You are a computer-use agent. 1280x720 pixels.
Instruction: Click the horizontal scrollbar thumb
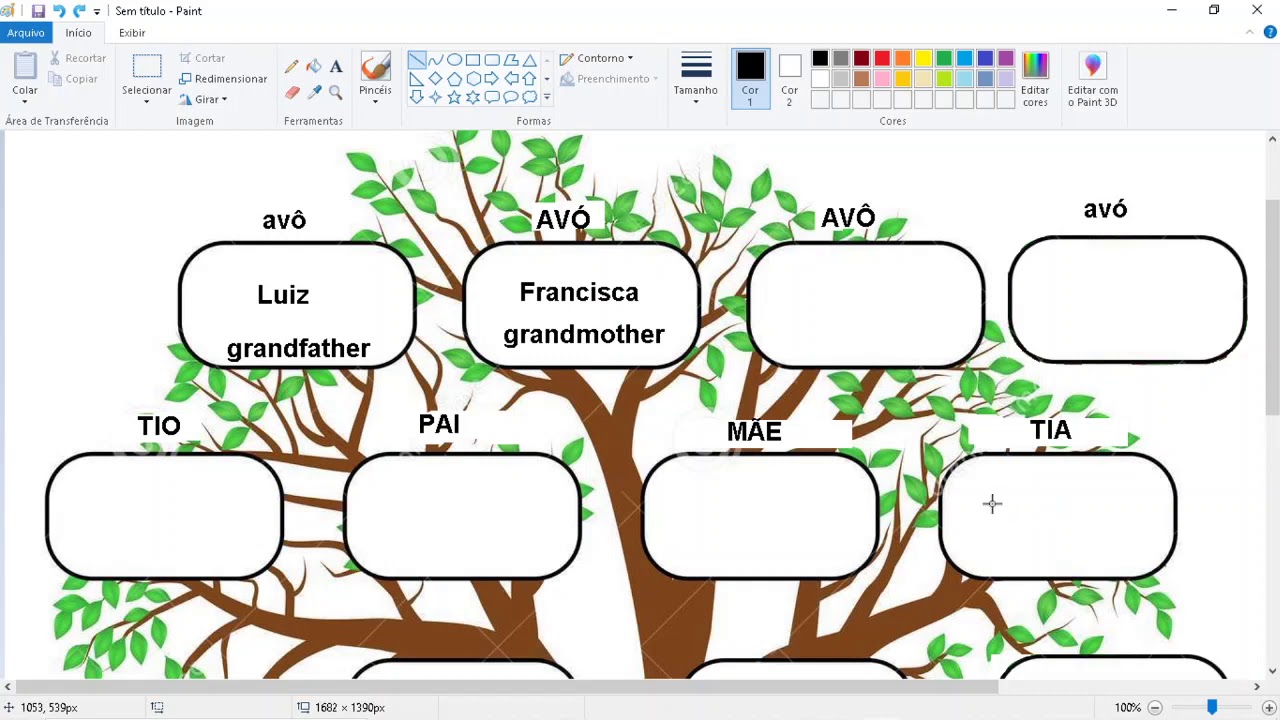point(508,686)
